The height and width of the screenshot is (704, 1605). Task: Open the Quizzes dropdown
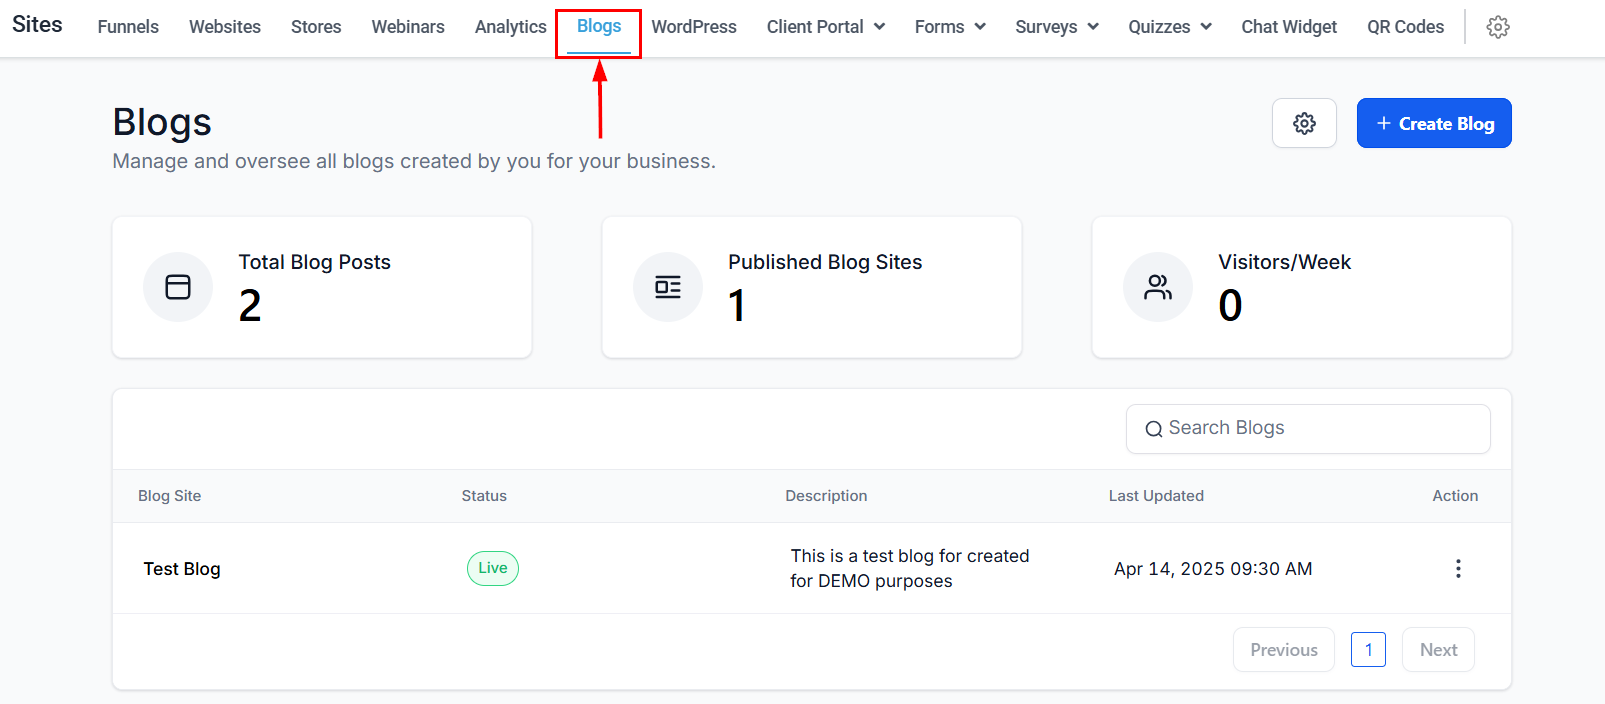[x=1170, y=27]
